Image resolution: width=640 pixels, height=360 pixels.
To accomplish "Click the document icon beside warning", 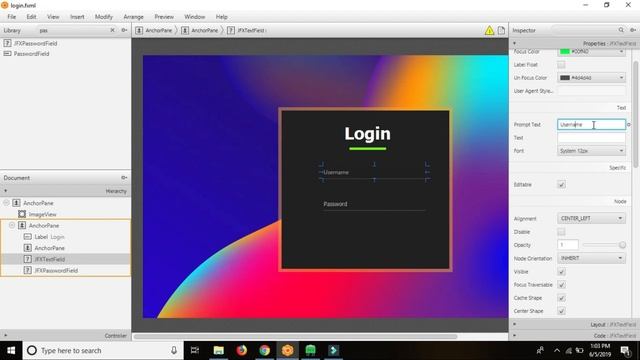I will click(x=501, y=30).
